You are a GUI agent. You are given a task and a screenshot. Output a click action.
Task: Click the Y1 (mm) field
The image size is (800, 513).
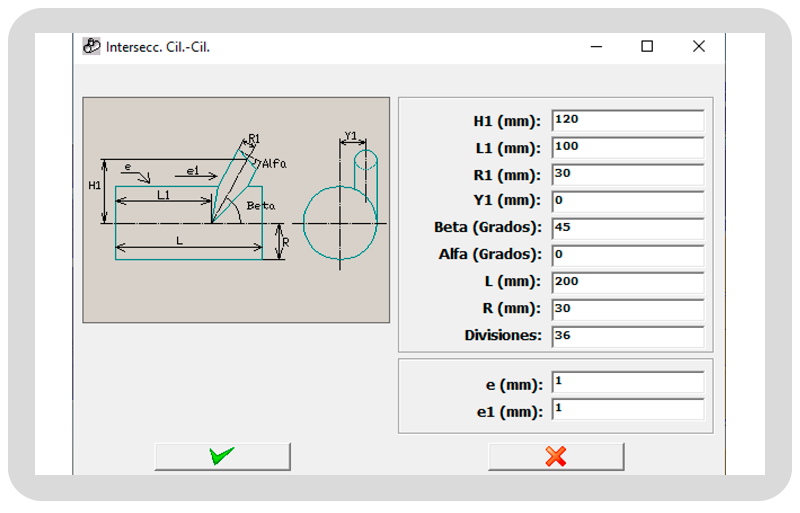(x=627, y=201)
